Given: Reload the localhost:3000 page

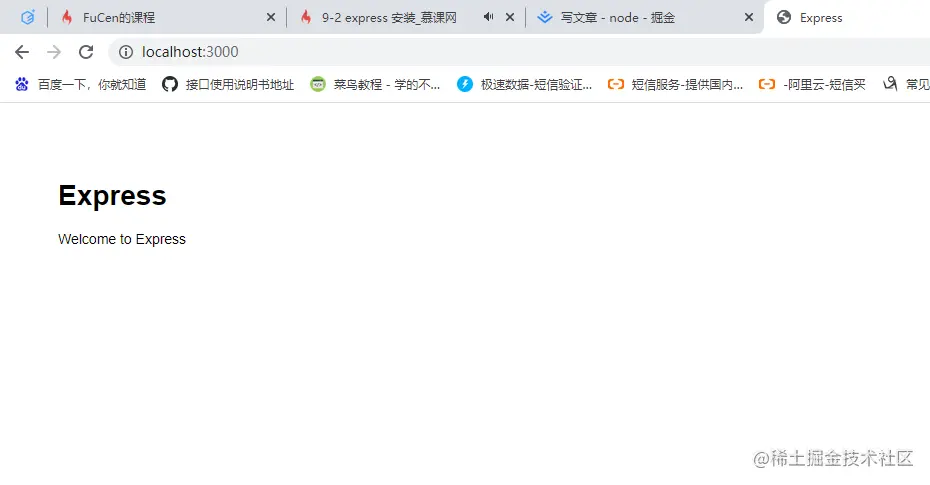Looking at the screenshot, I should click(86, 52).
